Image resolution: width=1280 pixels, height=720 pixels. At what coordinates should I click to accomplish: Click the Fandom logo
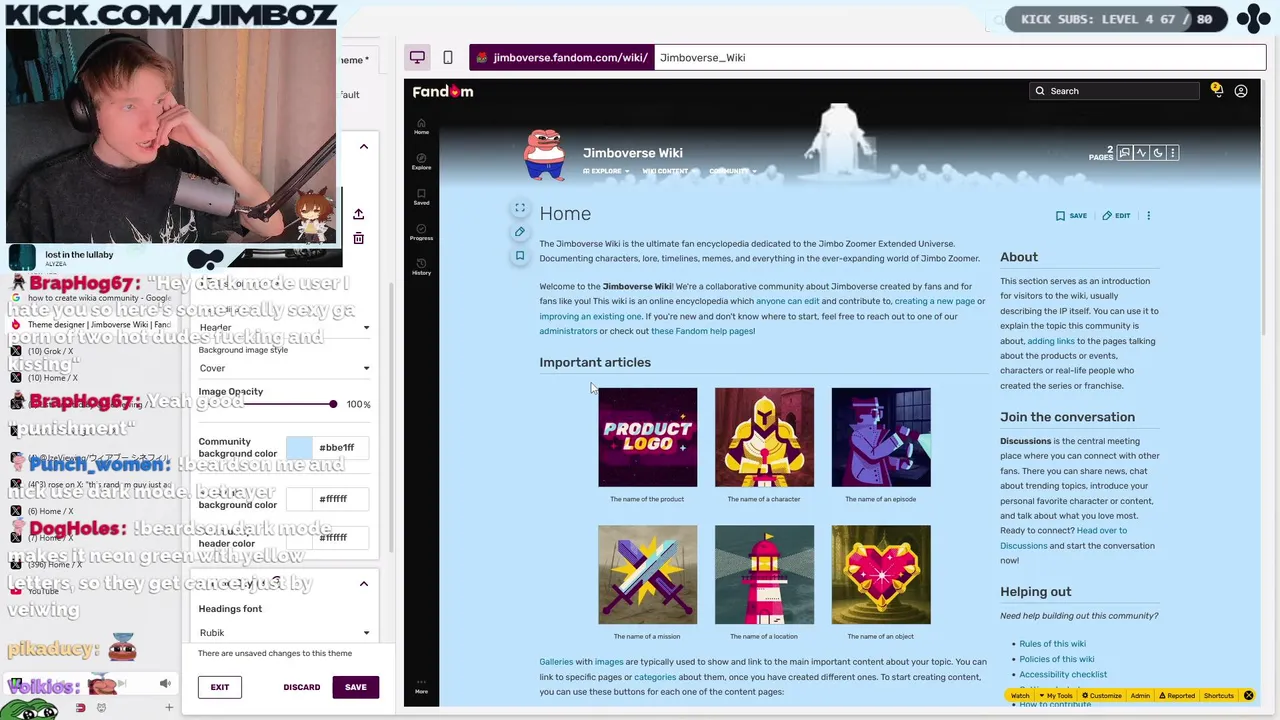443,91
